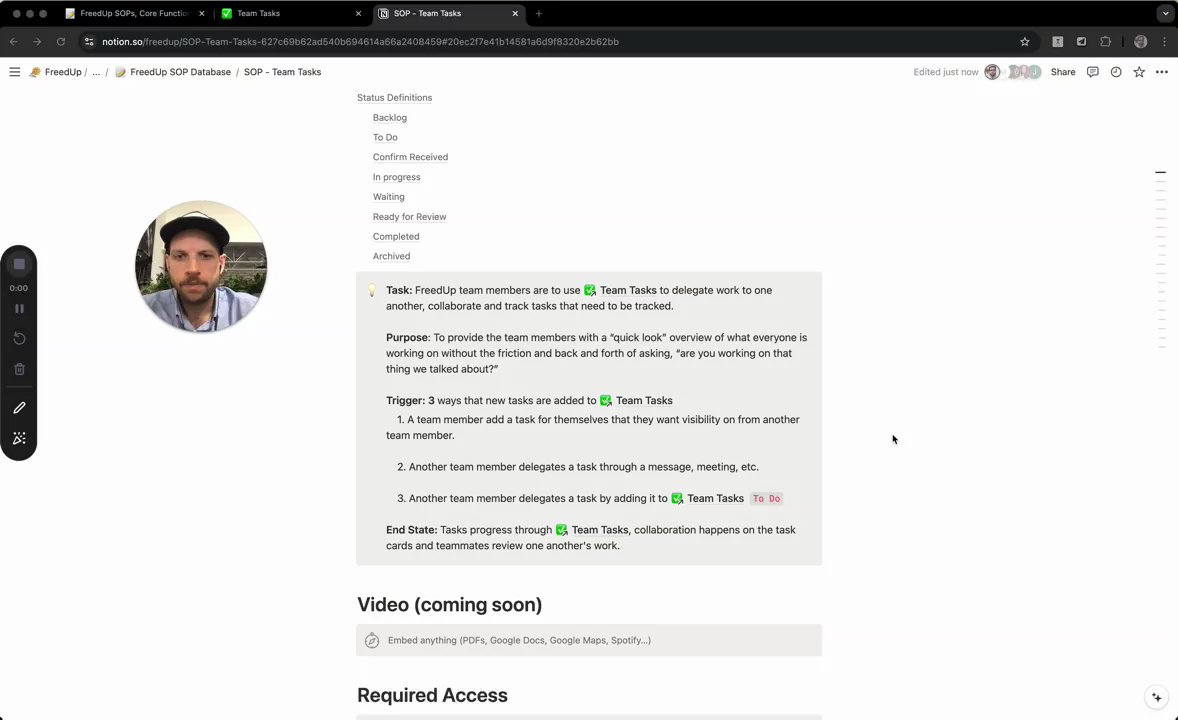Screen dimensions: 1178x720
Task: Open page history clock icon
Action: point(1116,72)
